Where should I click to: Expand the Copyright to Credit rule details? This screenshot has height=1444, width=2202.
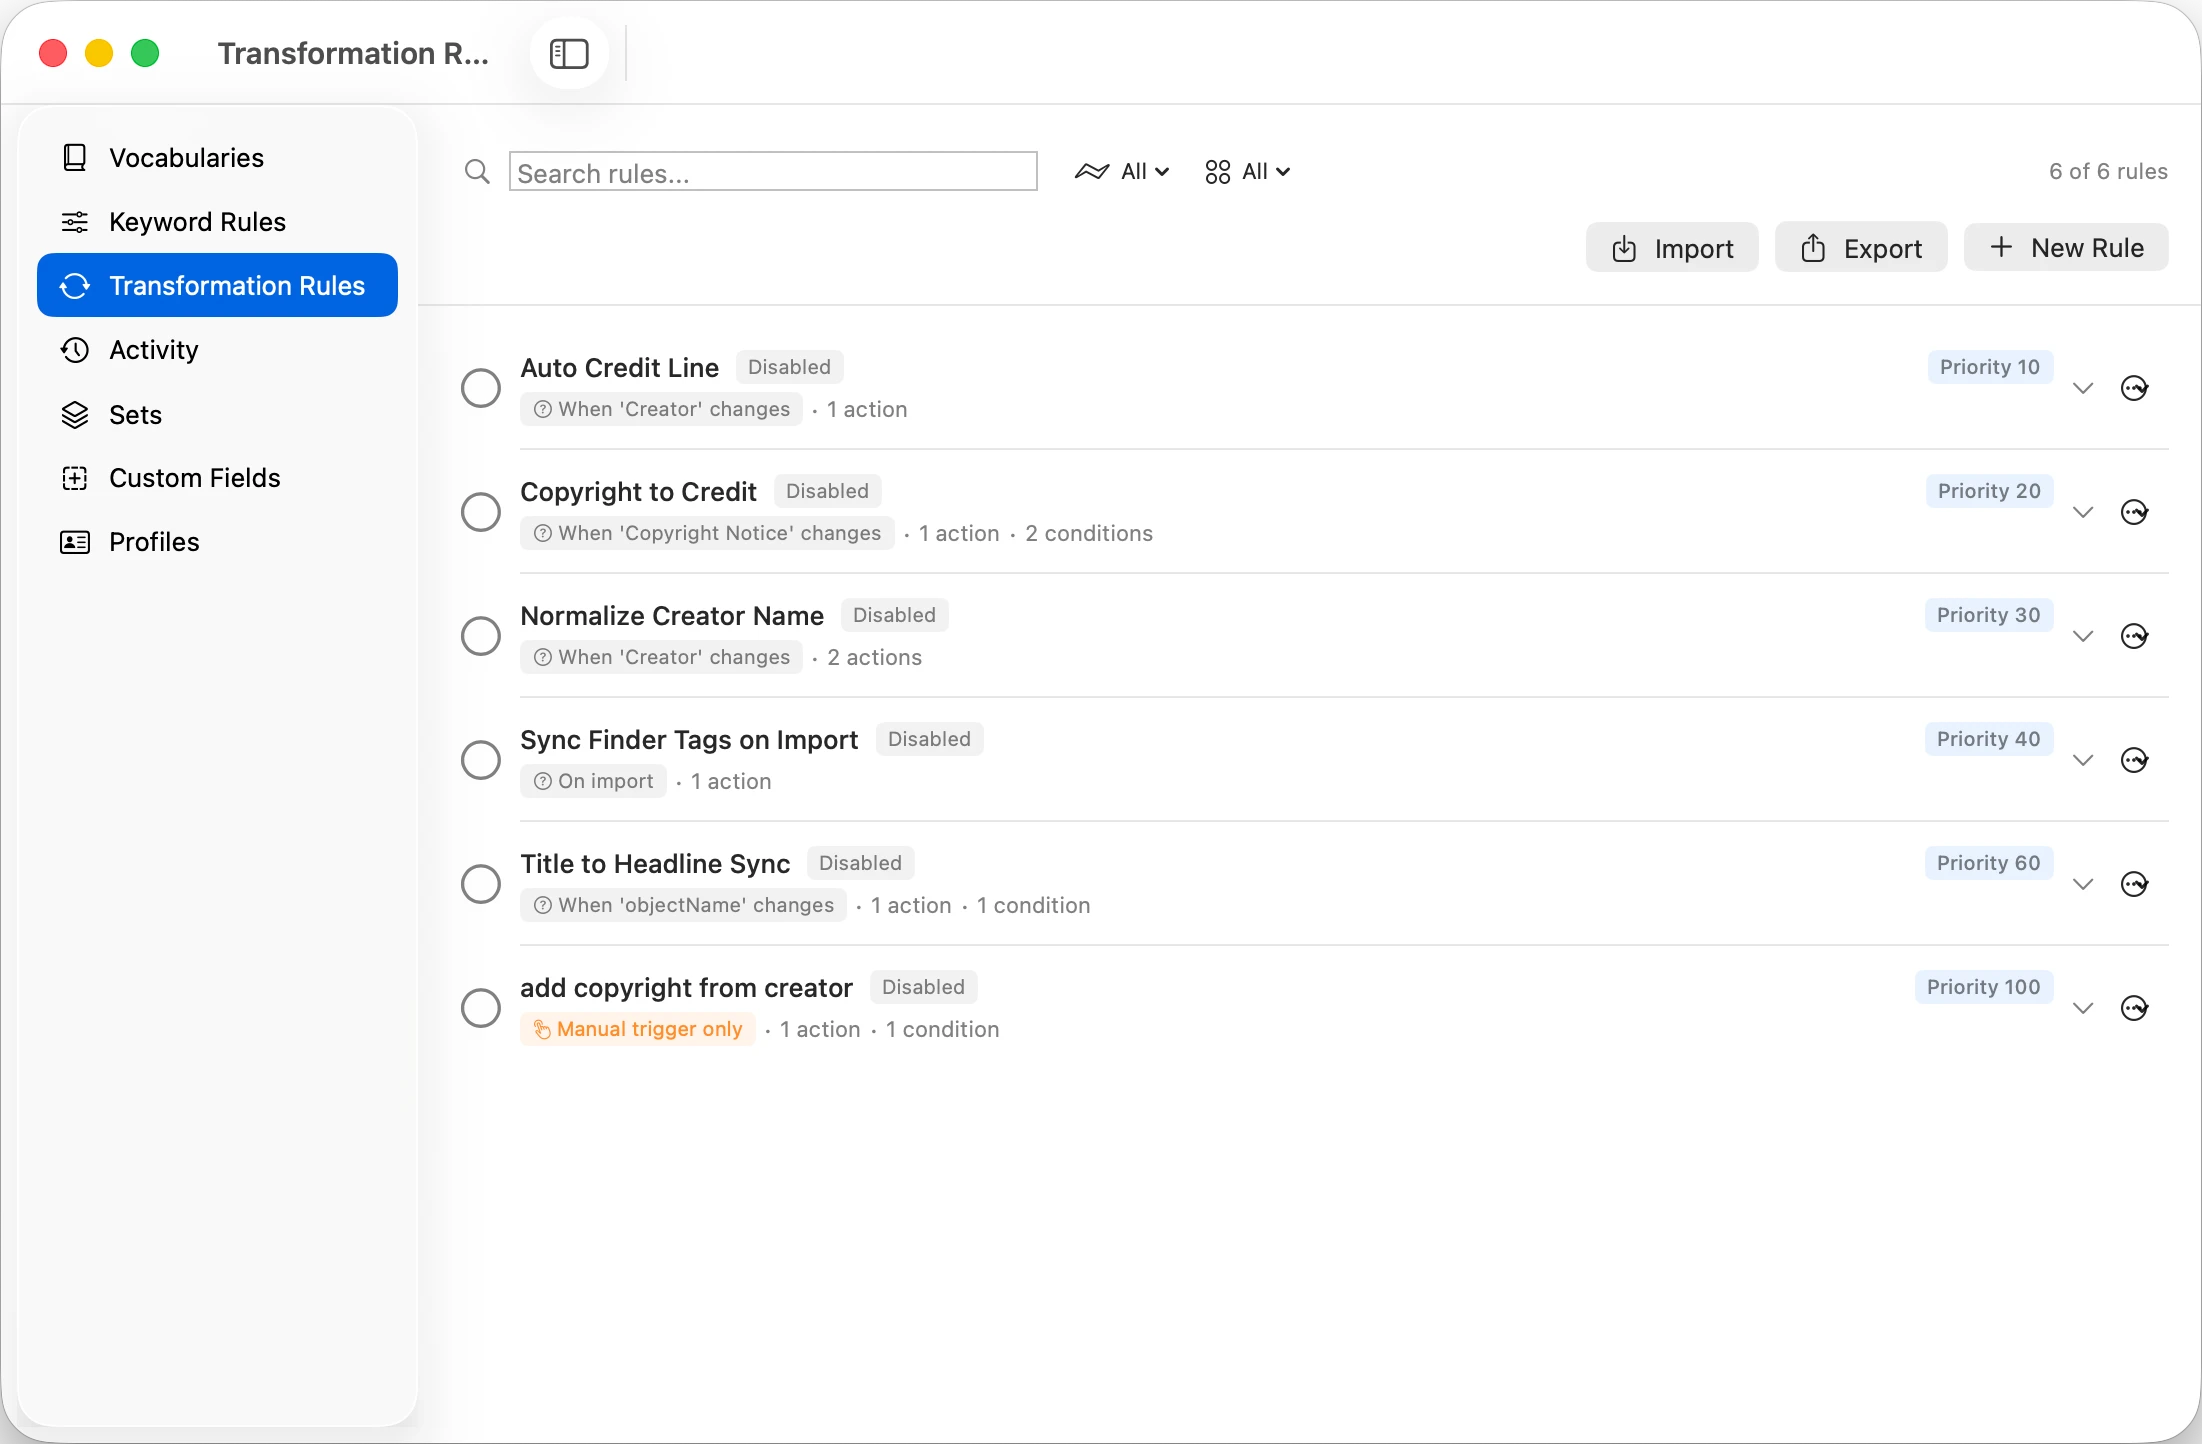pyautogui.click(x=2083, y=512)
